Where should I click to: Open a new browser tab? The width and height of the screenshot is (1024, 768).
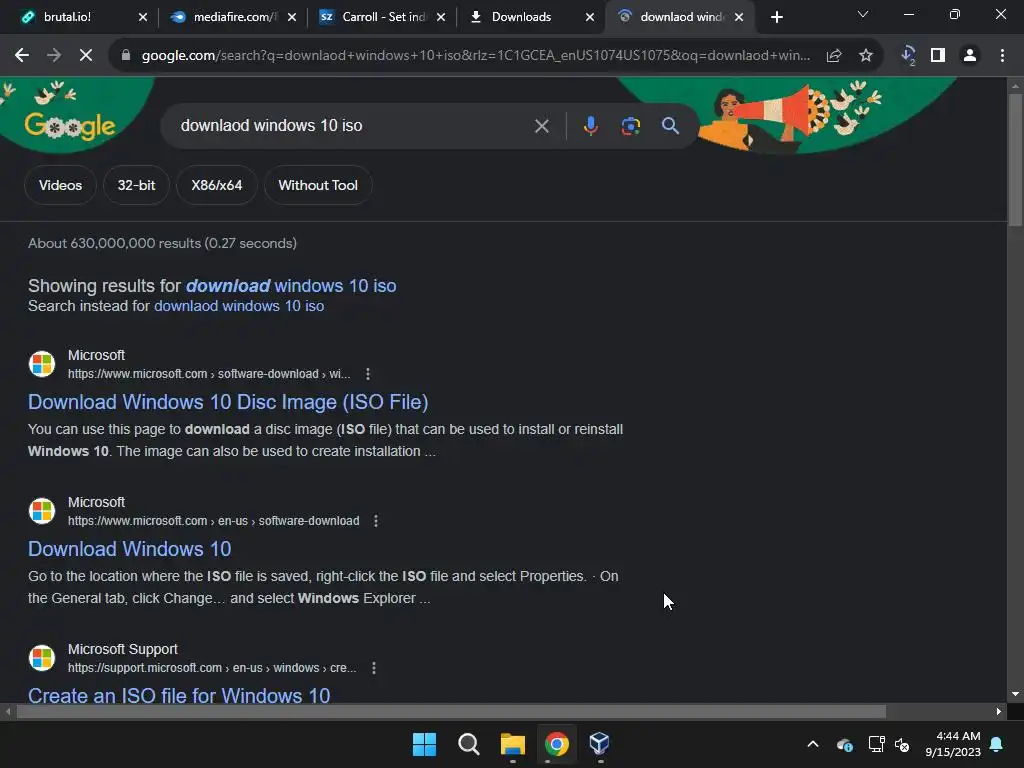tap(776, 17)
